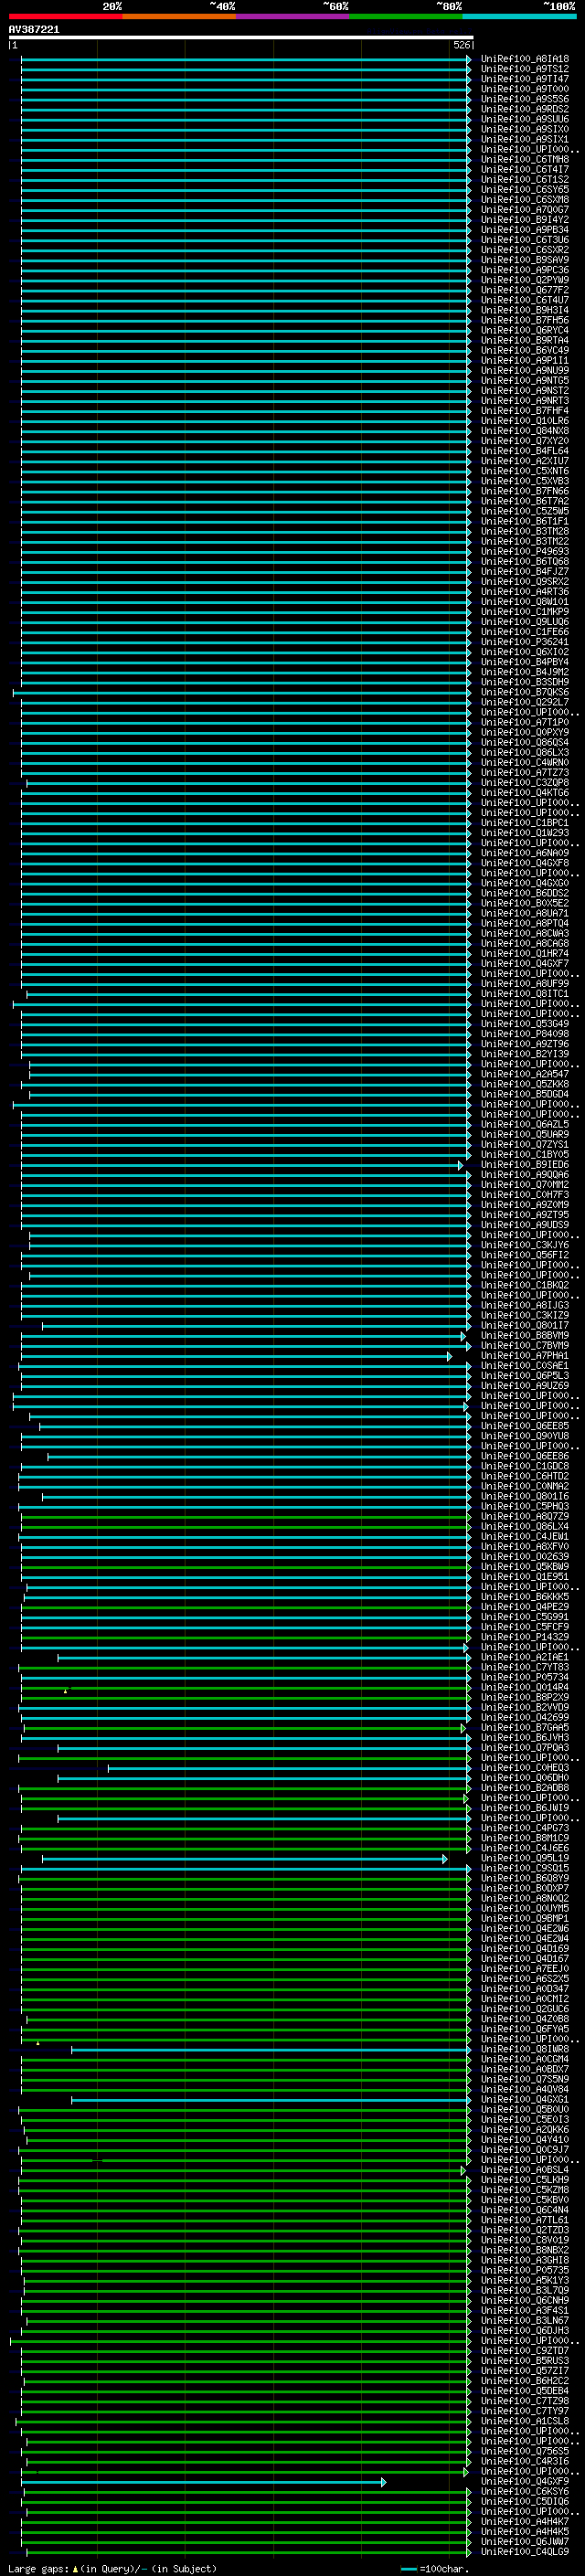
Task: Click the query end position 526
Action: coord(462,45)
